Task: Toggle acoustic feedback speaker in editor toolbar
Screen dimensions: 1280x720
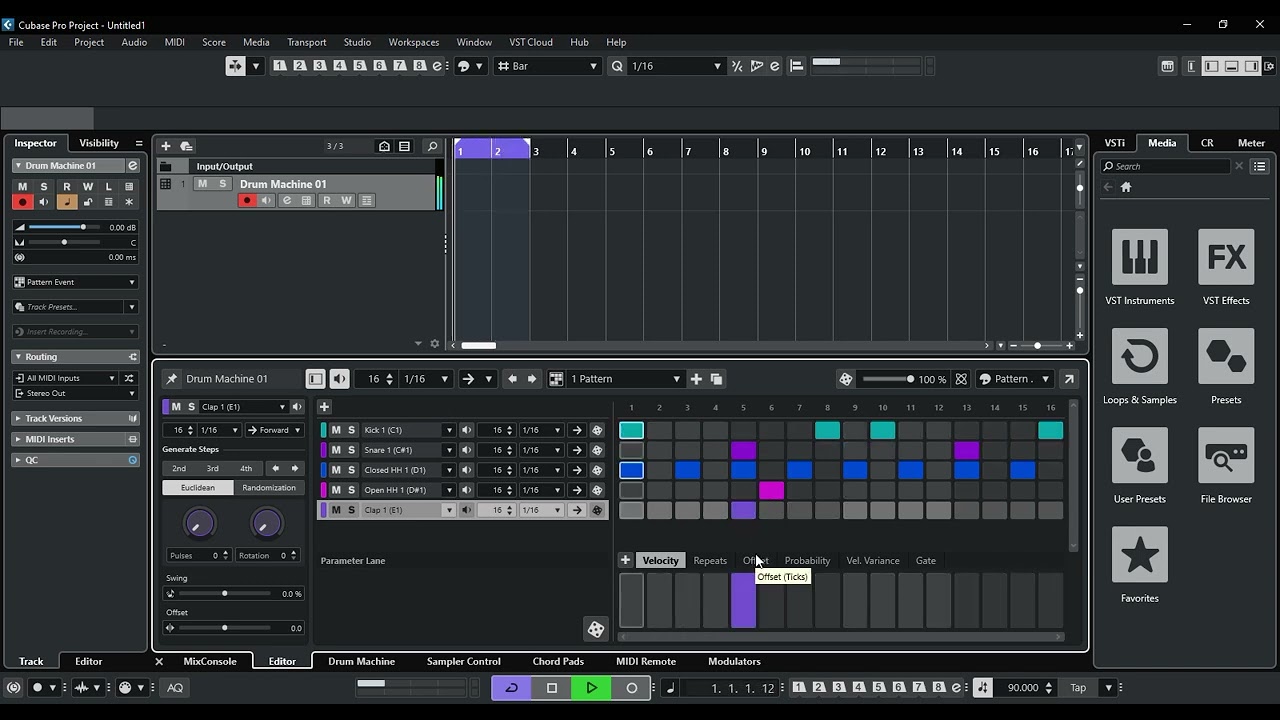Action: click(340, 379)
